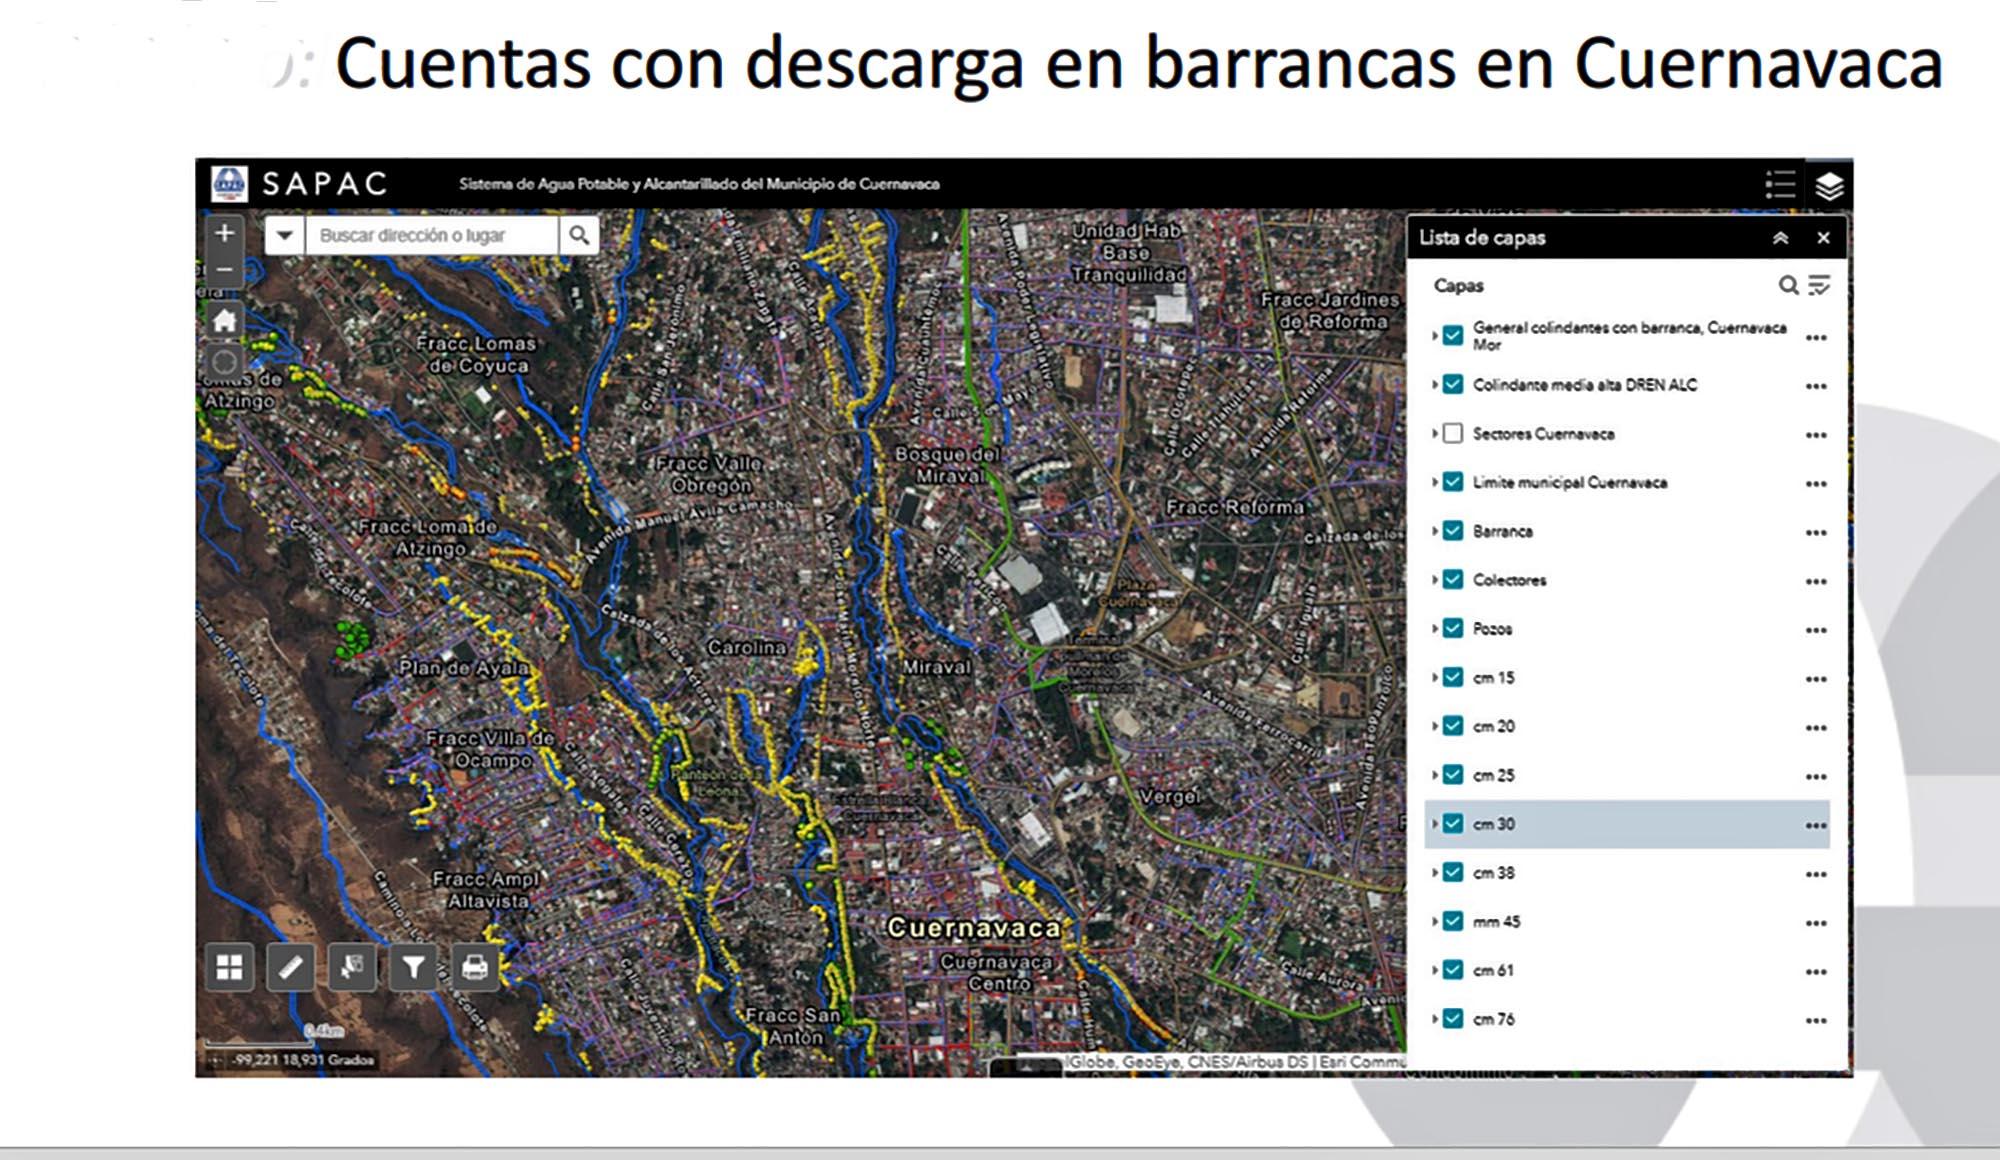This screenshot has width=2000, height=1160.
Task: Select the cm 38 layer name
Action: point(1494,873)
